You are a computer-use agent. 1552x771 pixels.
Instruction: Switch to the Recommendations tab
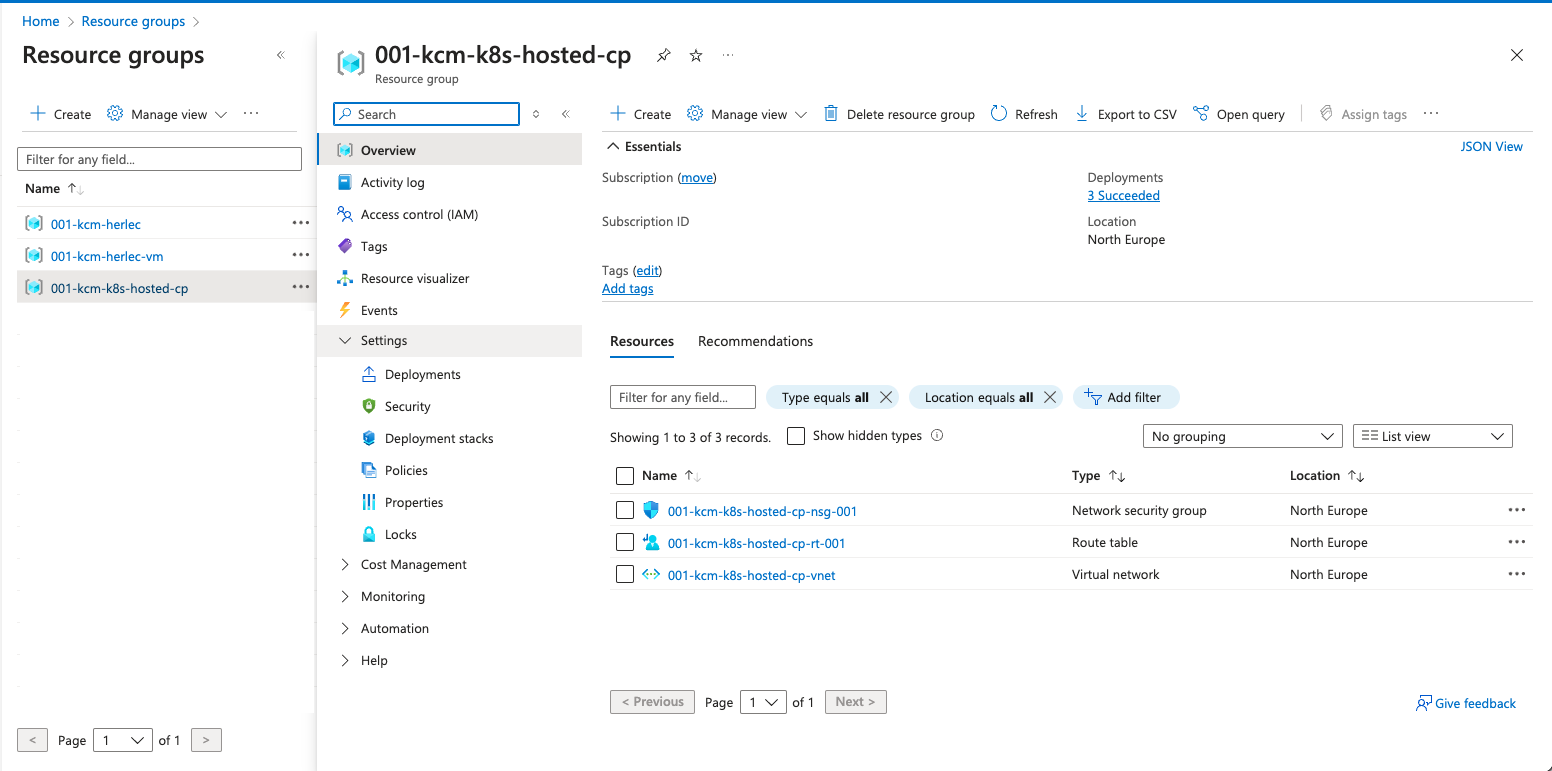pyautogui.click(x=755, y=341)
